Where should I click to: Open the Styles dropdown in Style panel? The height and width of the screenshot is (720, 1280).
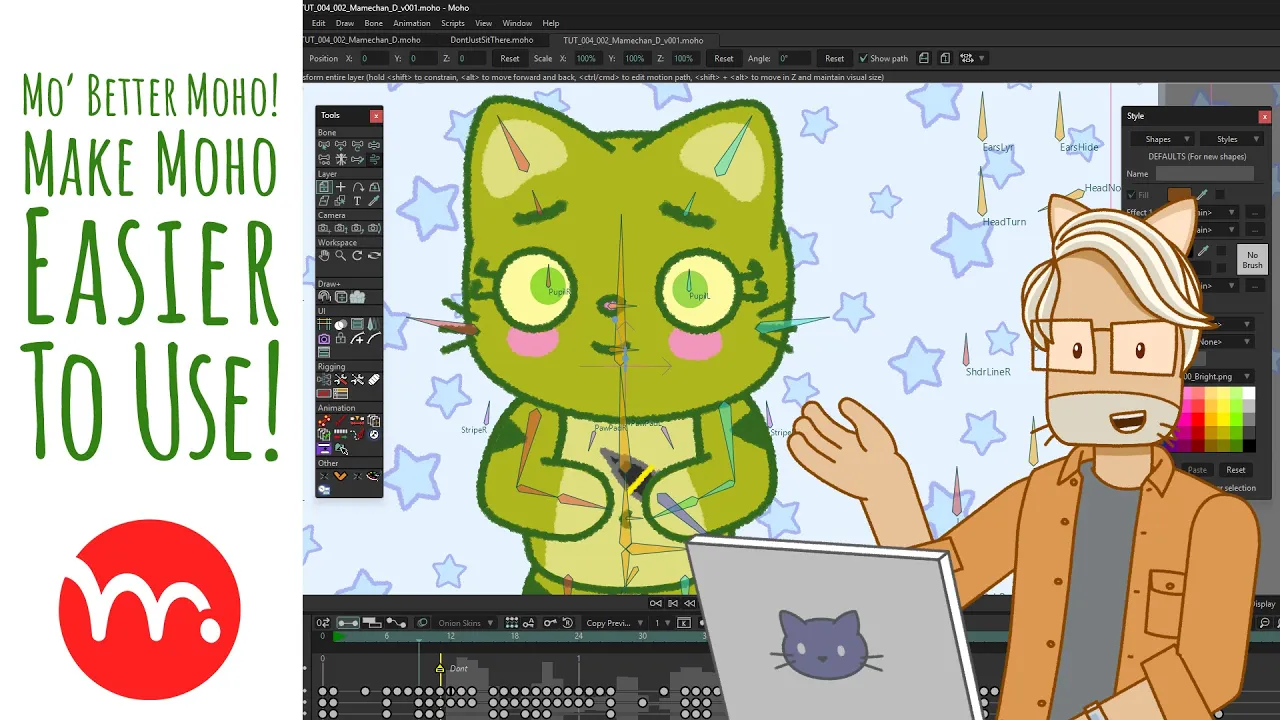click(x=1232, y=139)
